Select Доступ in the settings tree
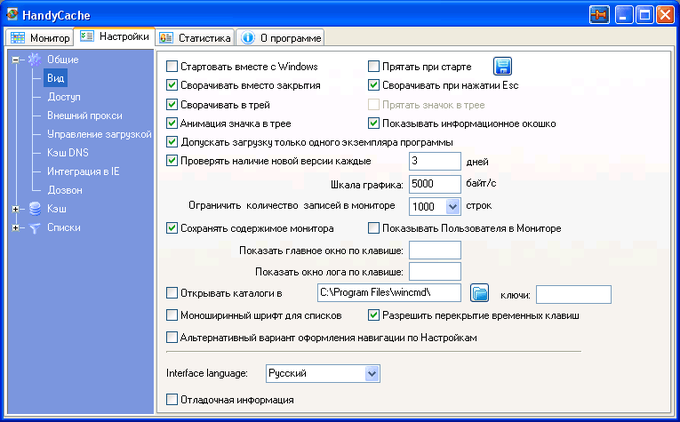The height and width of the screenshot is (422, 680). coord(64,97)
